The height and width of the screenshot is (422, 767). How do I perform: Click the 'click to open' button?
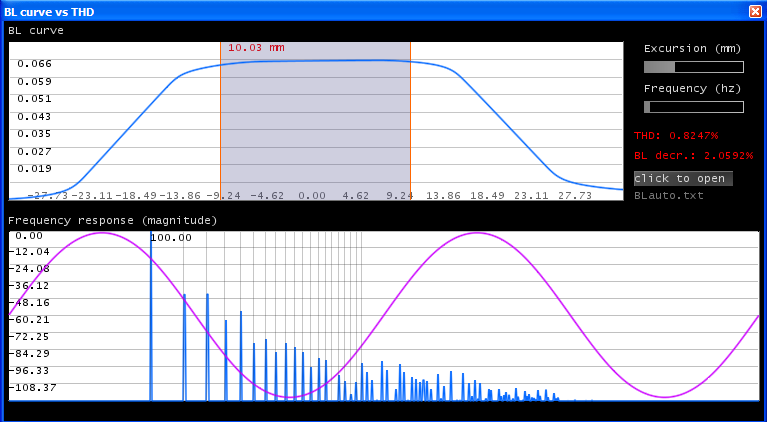(x=683, y=178)
